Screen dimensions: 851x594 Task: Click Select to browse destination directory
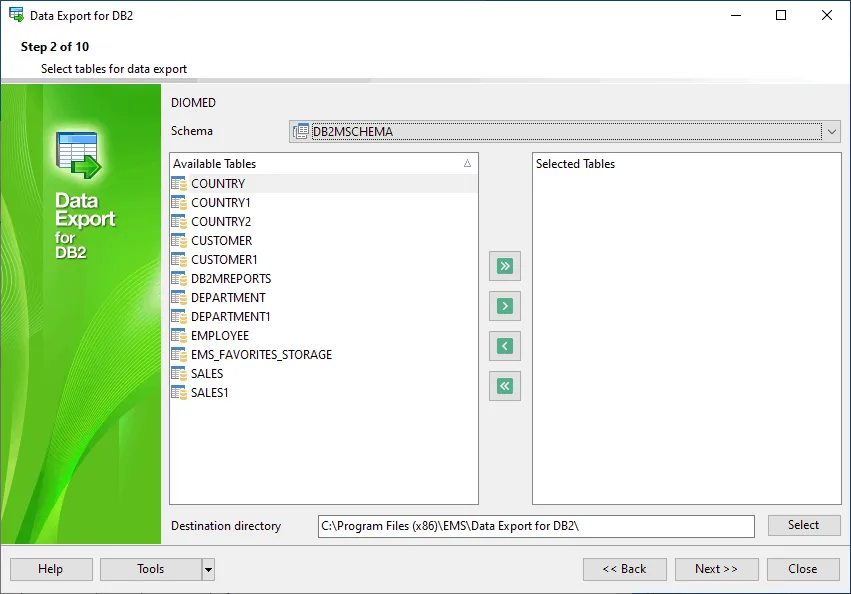[x=804, y=525]
